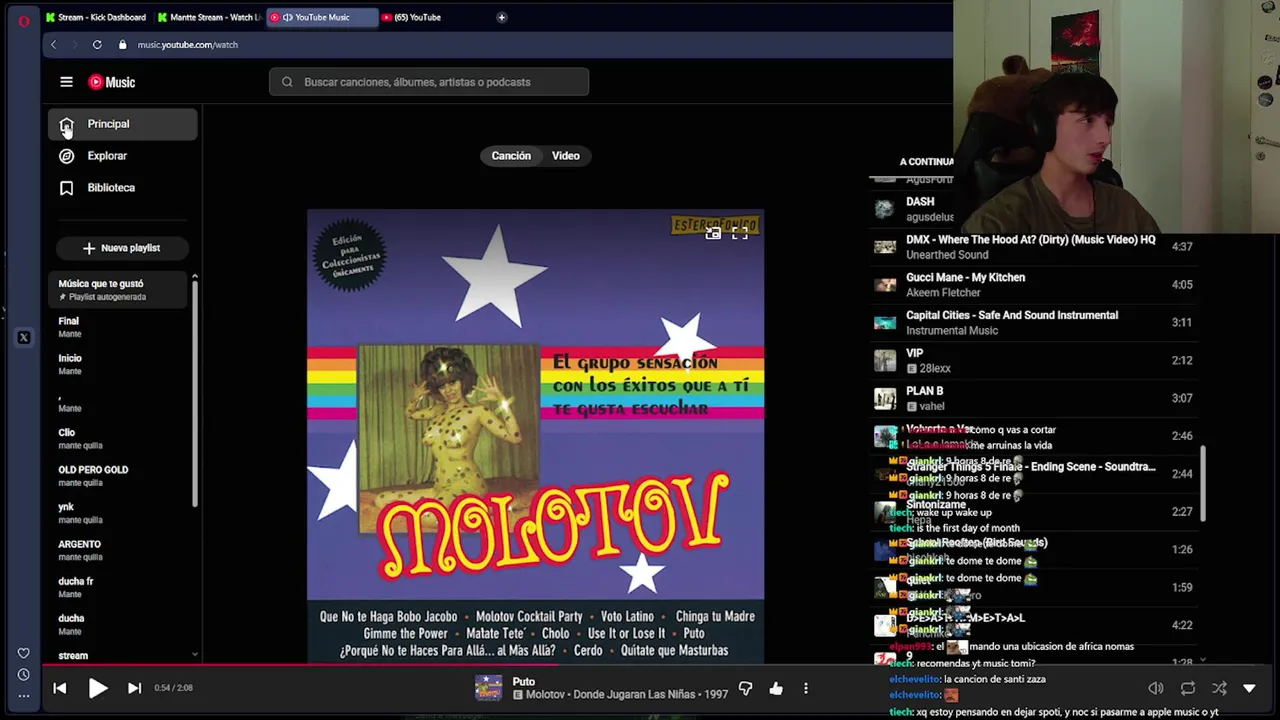Skip to previous track
1280x720 pixels.
[60, 688]
